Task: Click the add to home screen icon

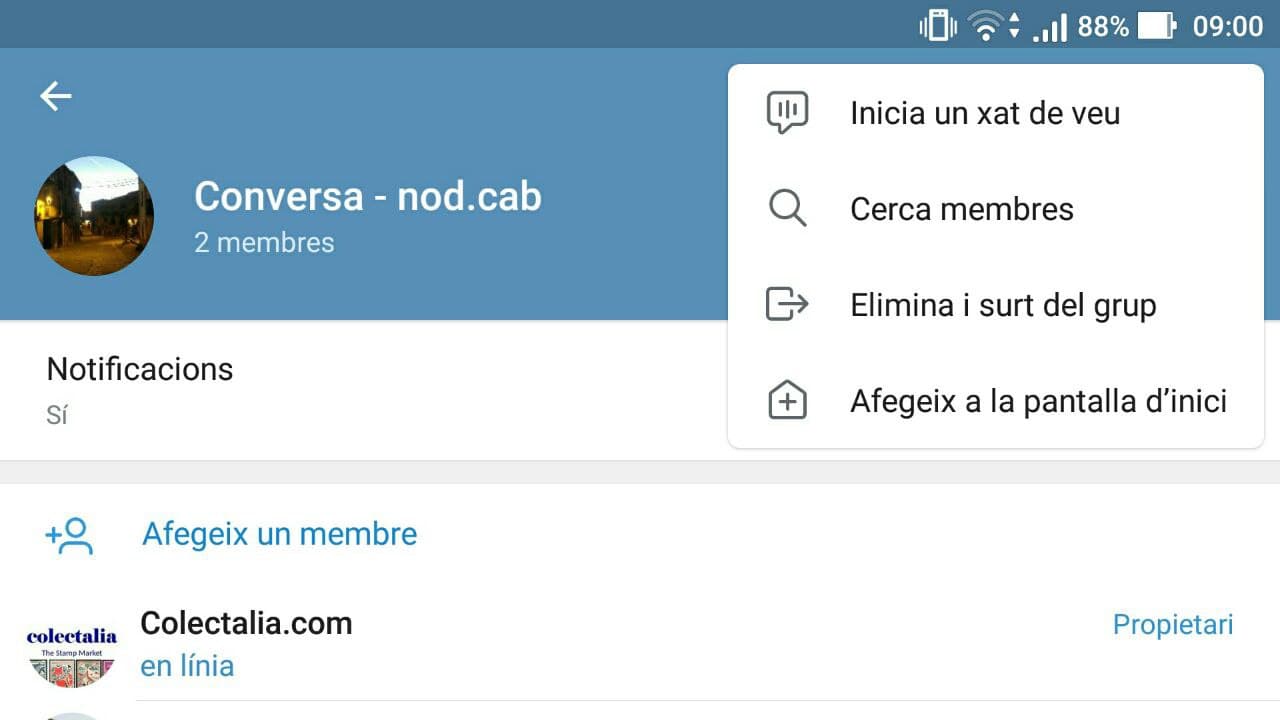Action: (x=787, y=401)
